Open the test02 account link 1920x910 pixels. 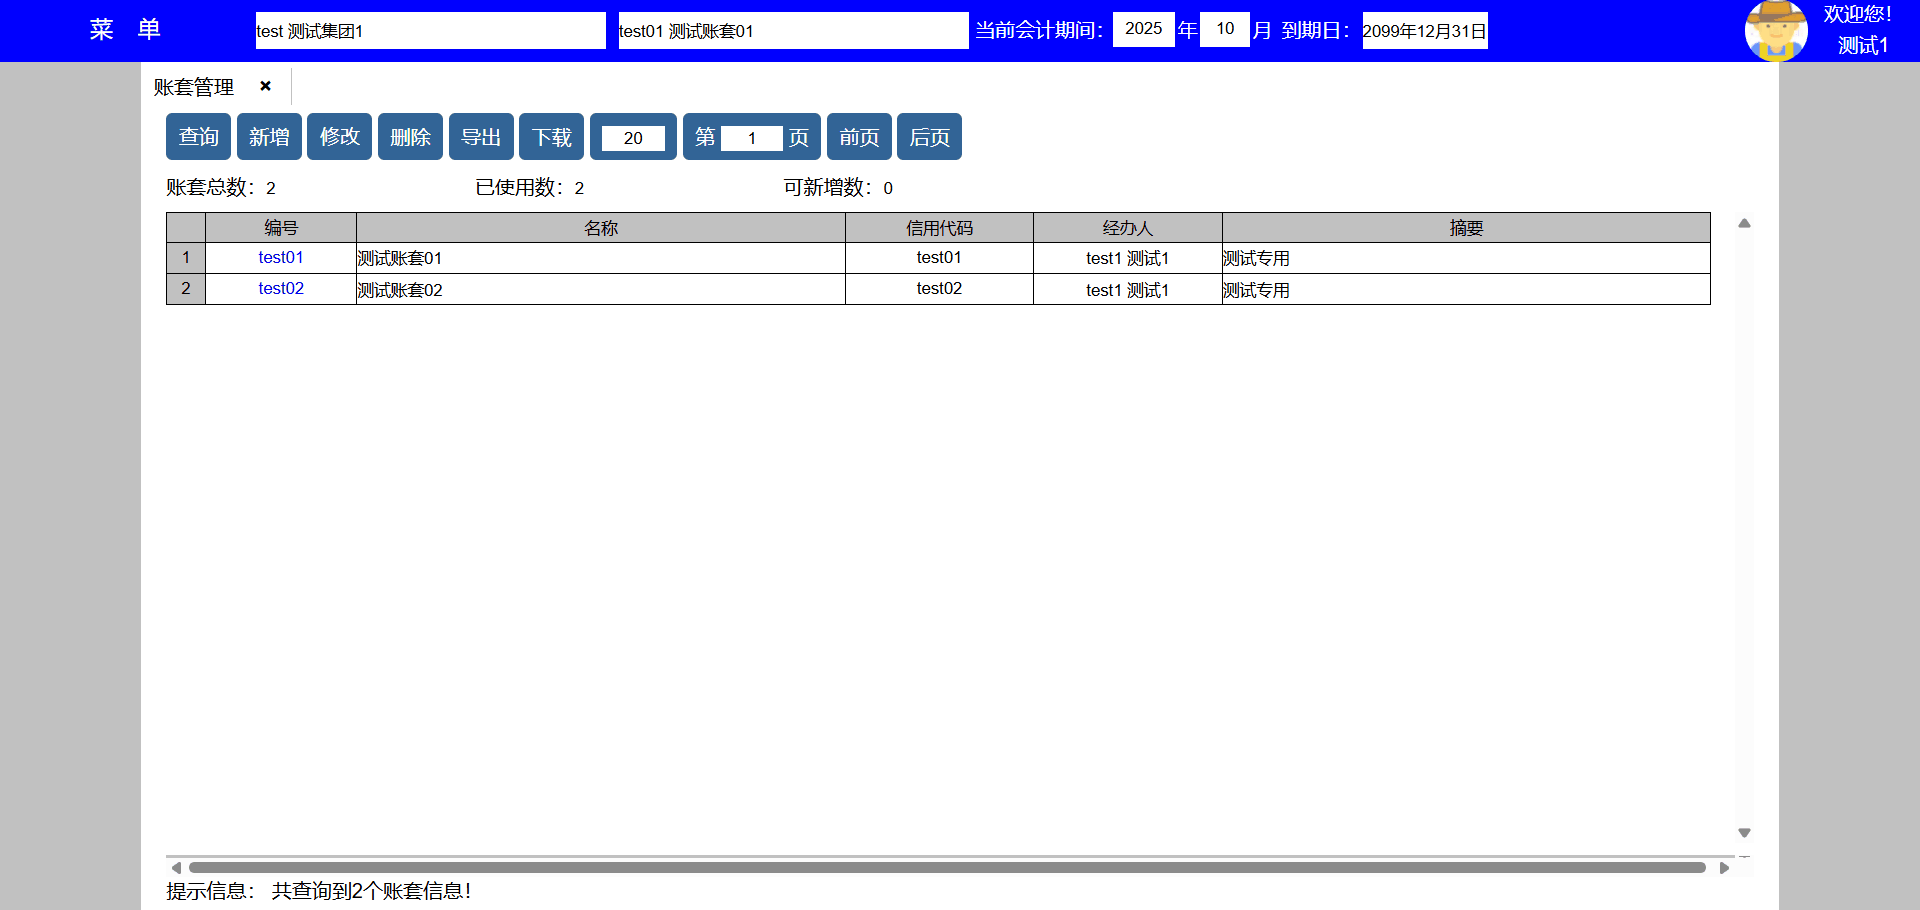[x=281, y=289]
